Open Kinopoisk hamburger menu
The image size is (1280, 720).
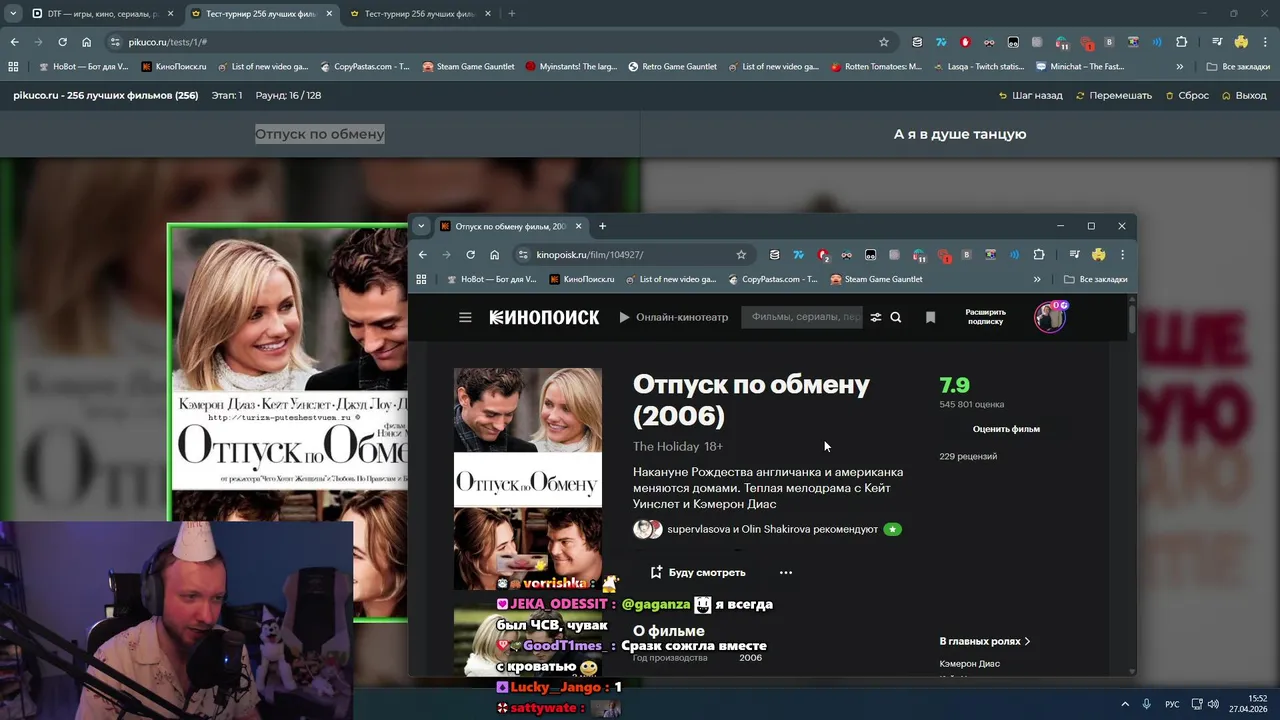pos(465,317)
